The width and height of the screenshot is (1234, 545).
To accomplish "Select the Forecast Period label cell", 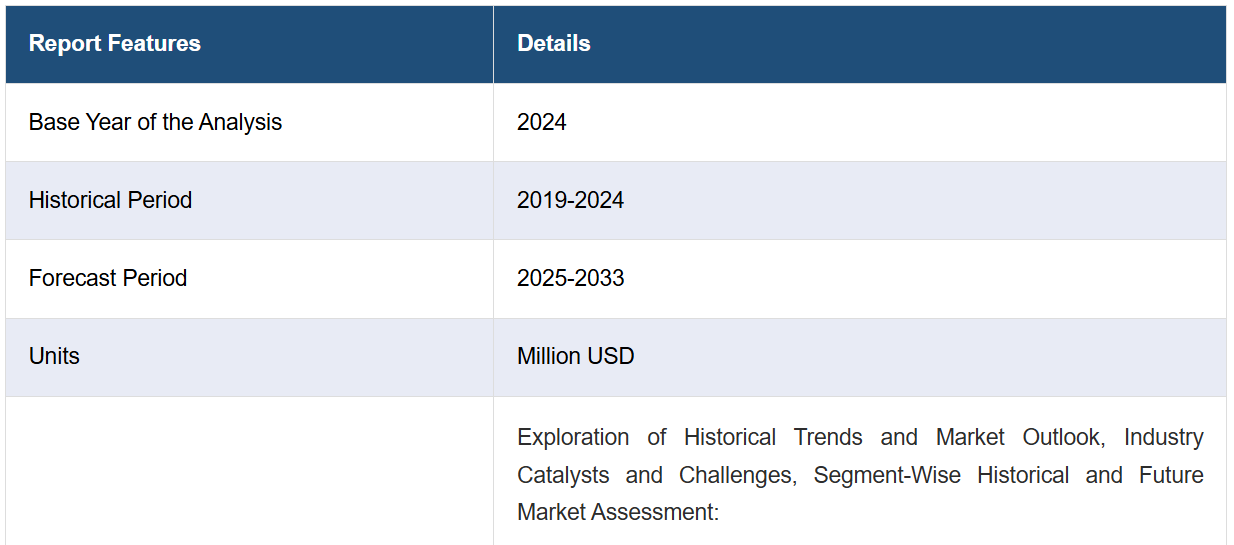I will (249, 278).
